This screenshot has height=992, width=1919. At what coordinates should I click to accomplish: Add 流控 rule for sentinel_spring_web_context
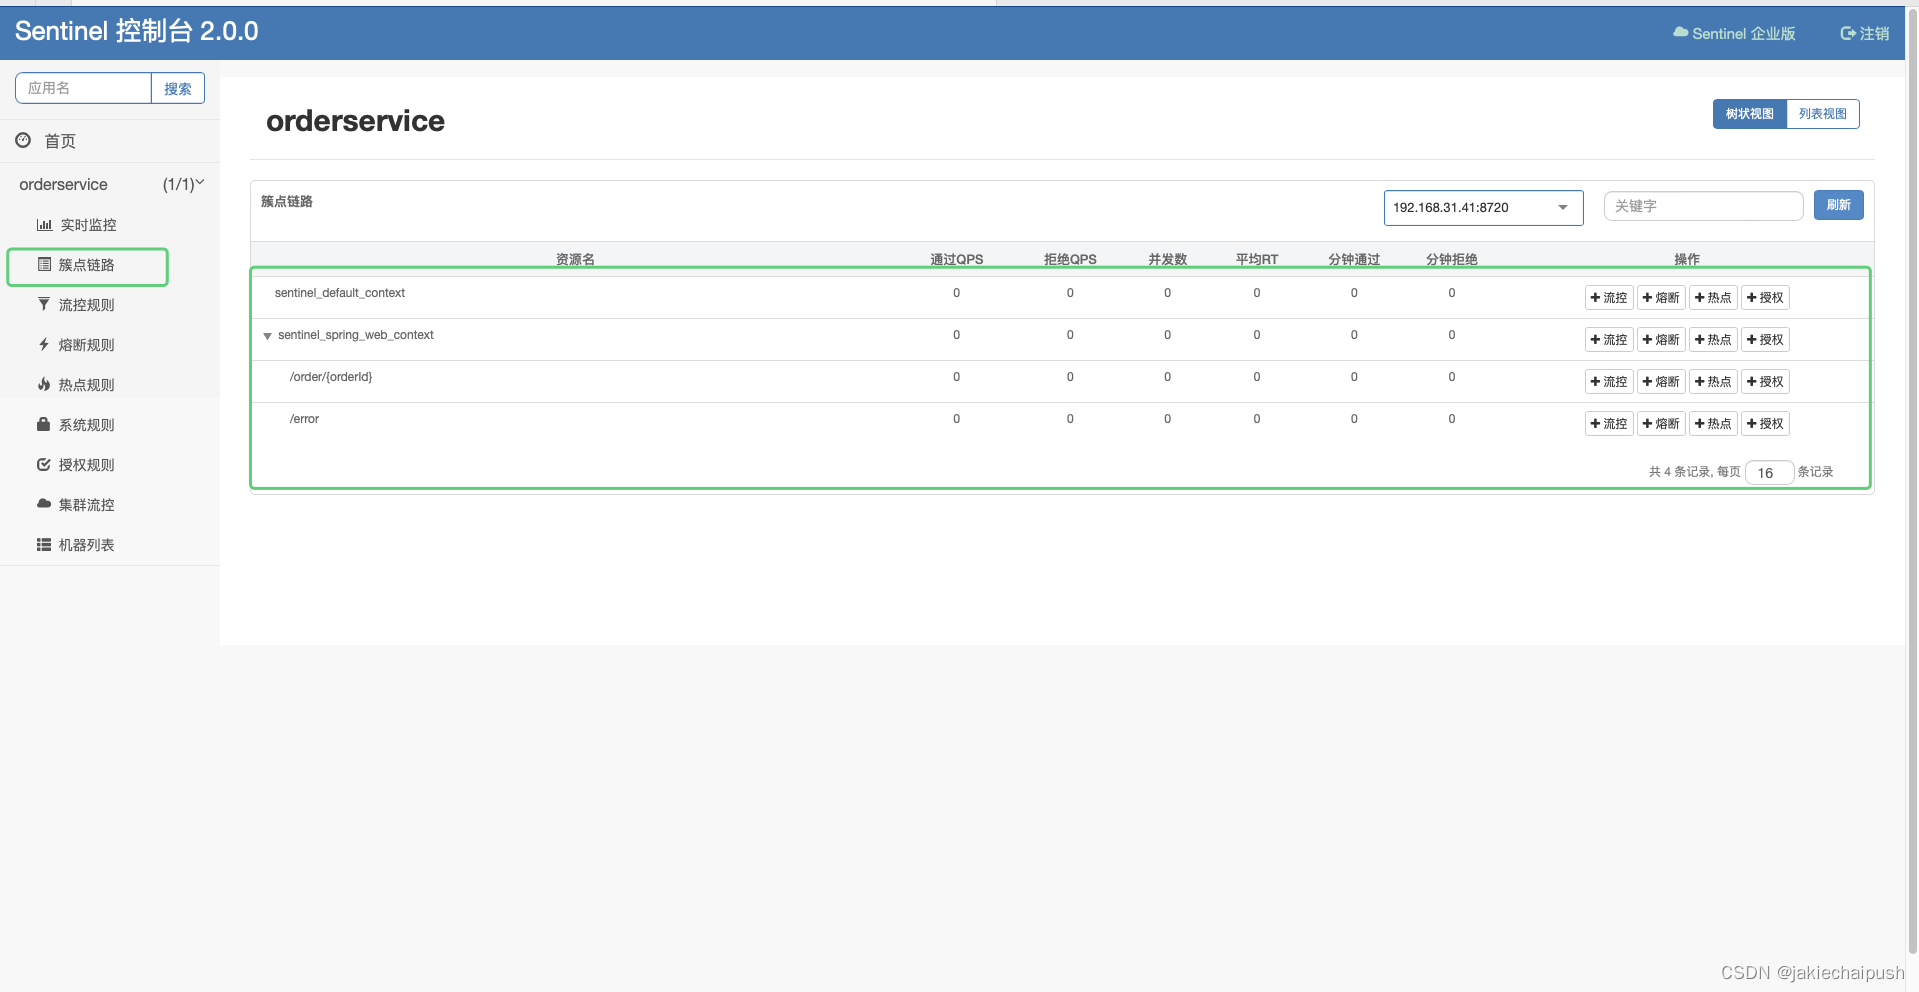pyautogui.click(x=1609, y=340)
